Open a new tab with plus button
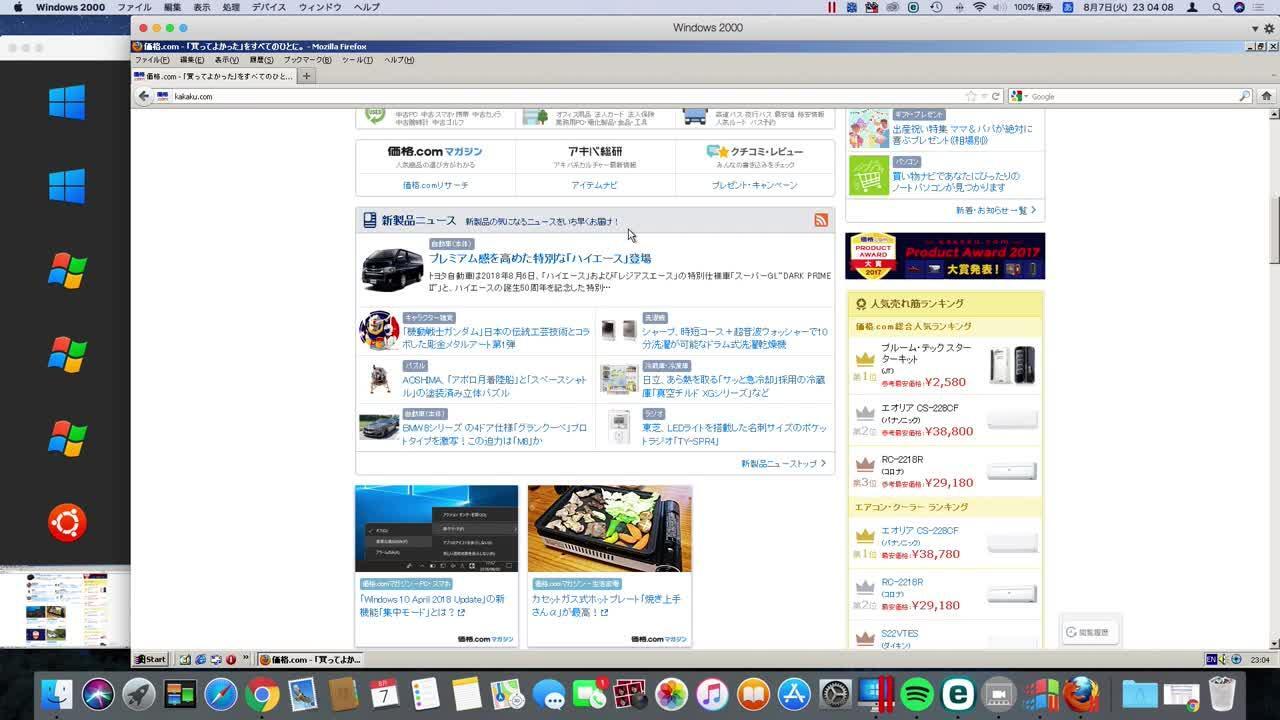This screenshot has width=1280, height=720. pos(306,76)
